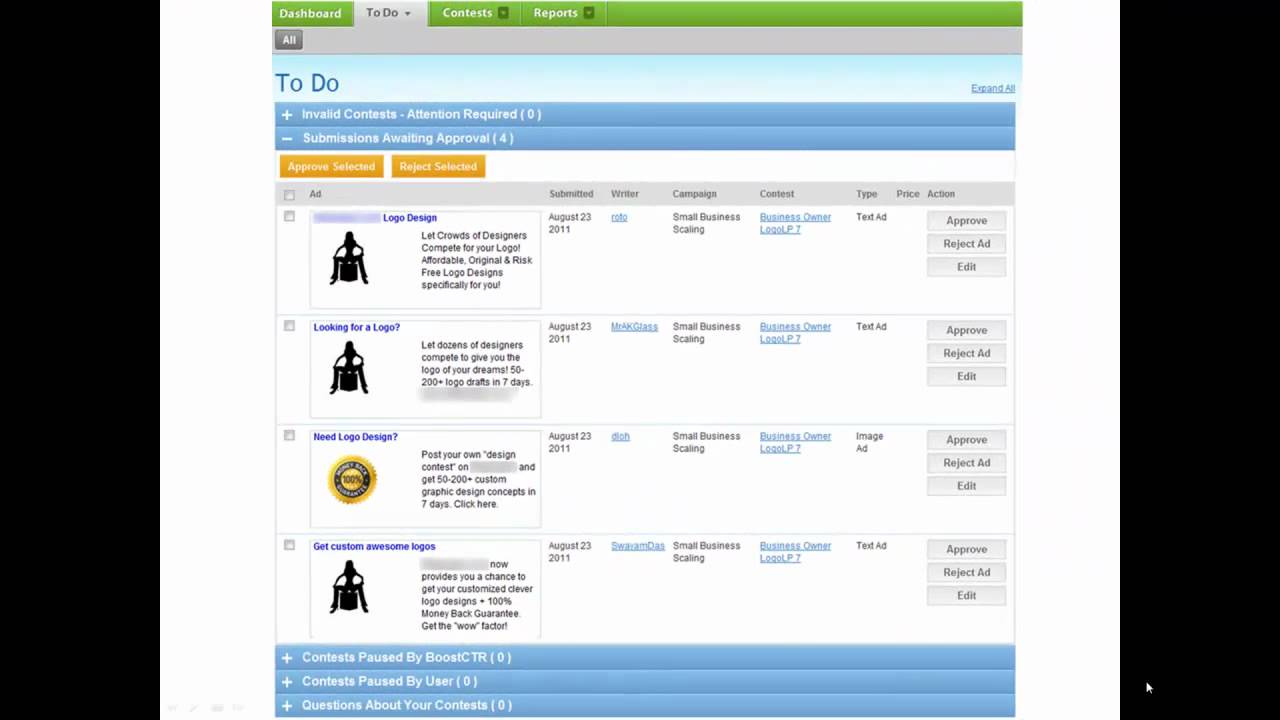The width and height of the screenshot is (1280, 720).
Task: Approve the Logo Design ad by roto
Action: coord(966,221)
